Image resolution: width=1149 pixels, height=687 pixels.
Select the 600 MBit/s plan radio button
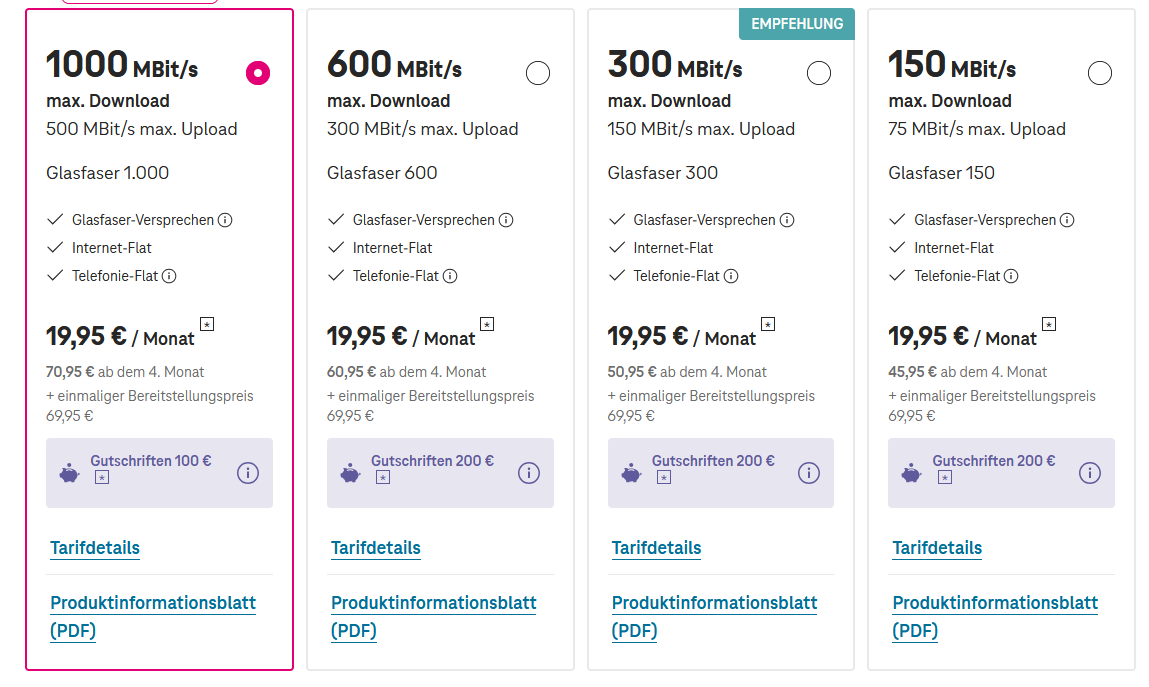[538, 73]
